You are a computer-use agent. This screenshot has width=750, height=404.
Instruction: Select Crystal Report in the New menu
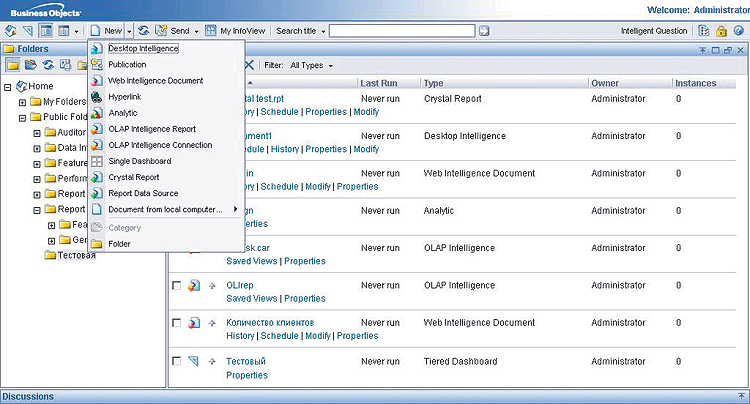(133, 177)
